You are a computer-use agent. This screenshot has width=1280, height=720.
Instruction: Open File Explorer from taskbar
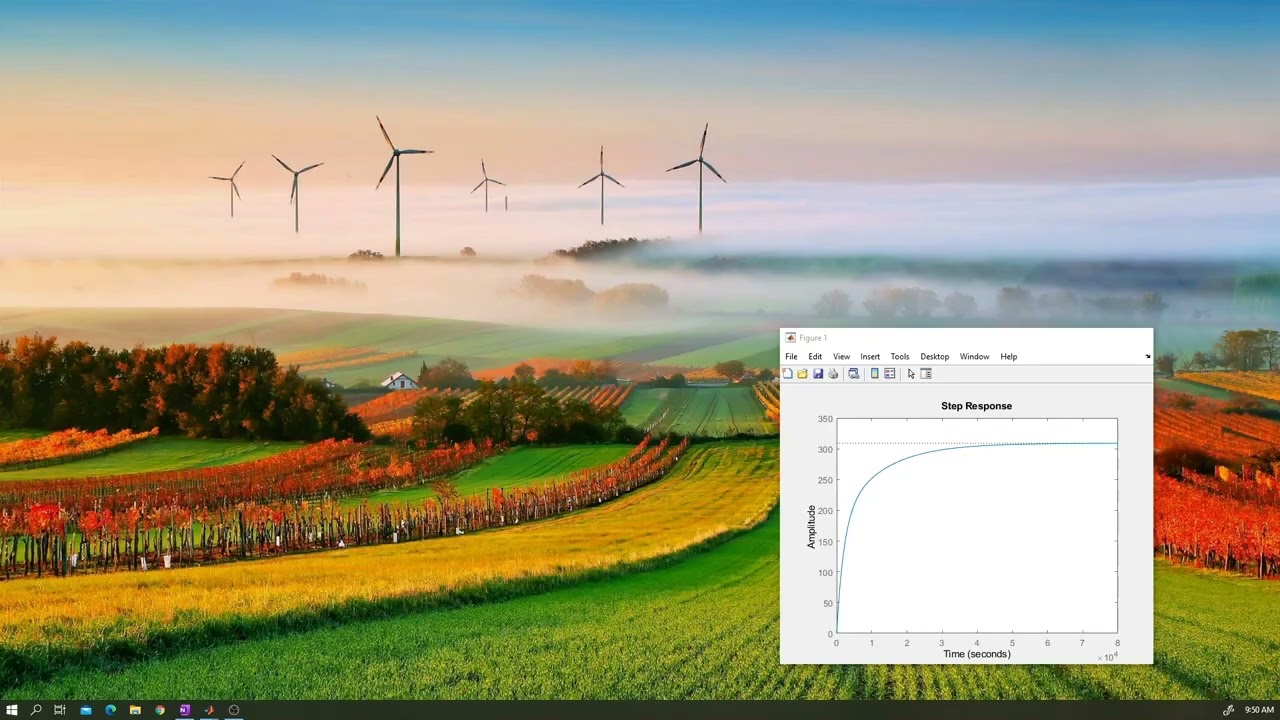135,710
